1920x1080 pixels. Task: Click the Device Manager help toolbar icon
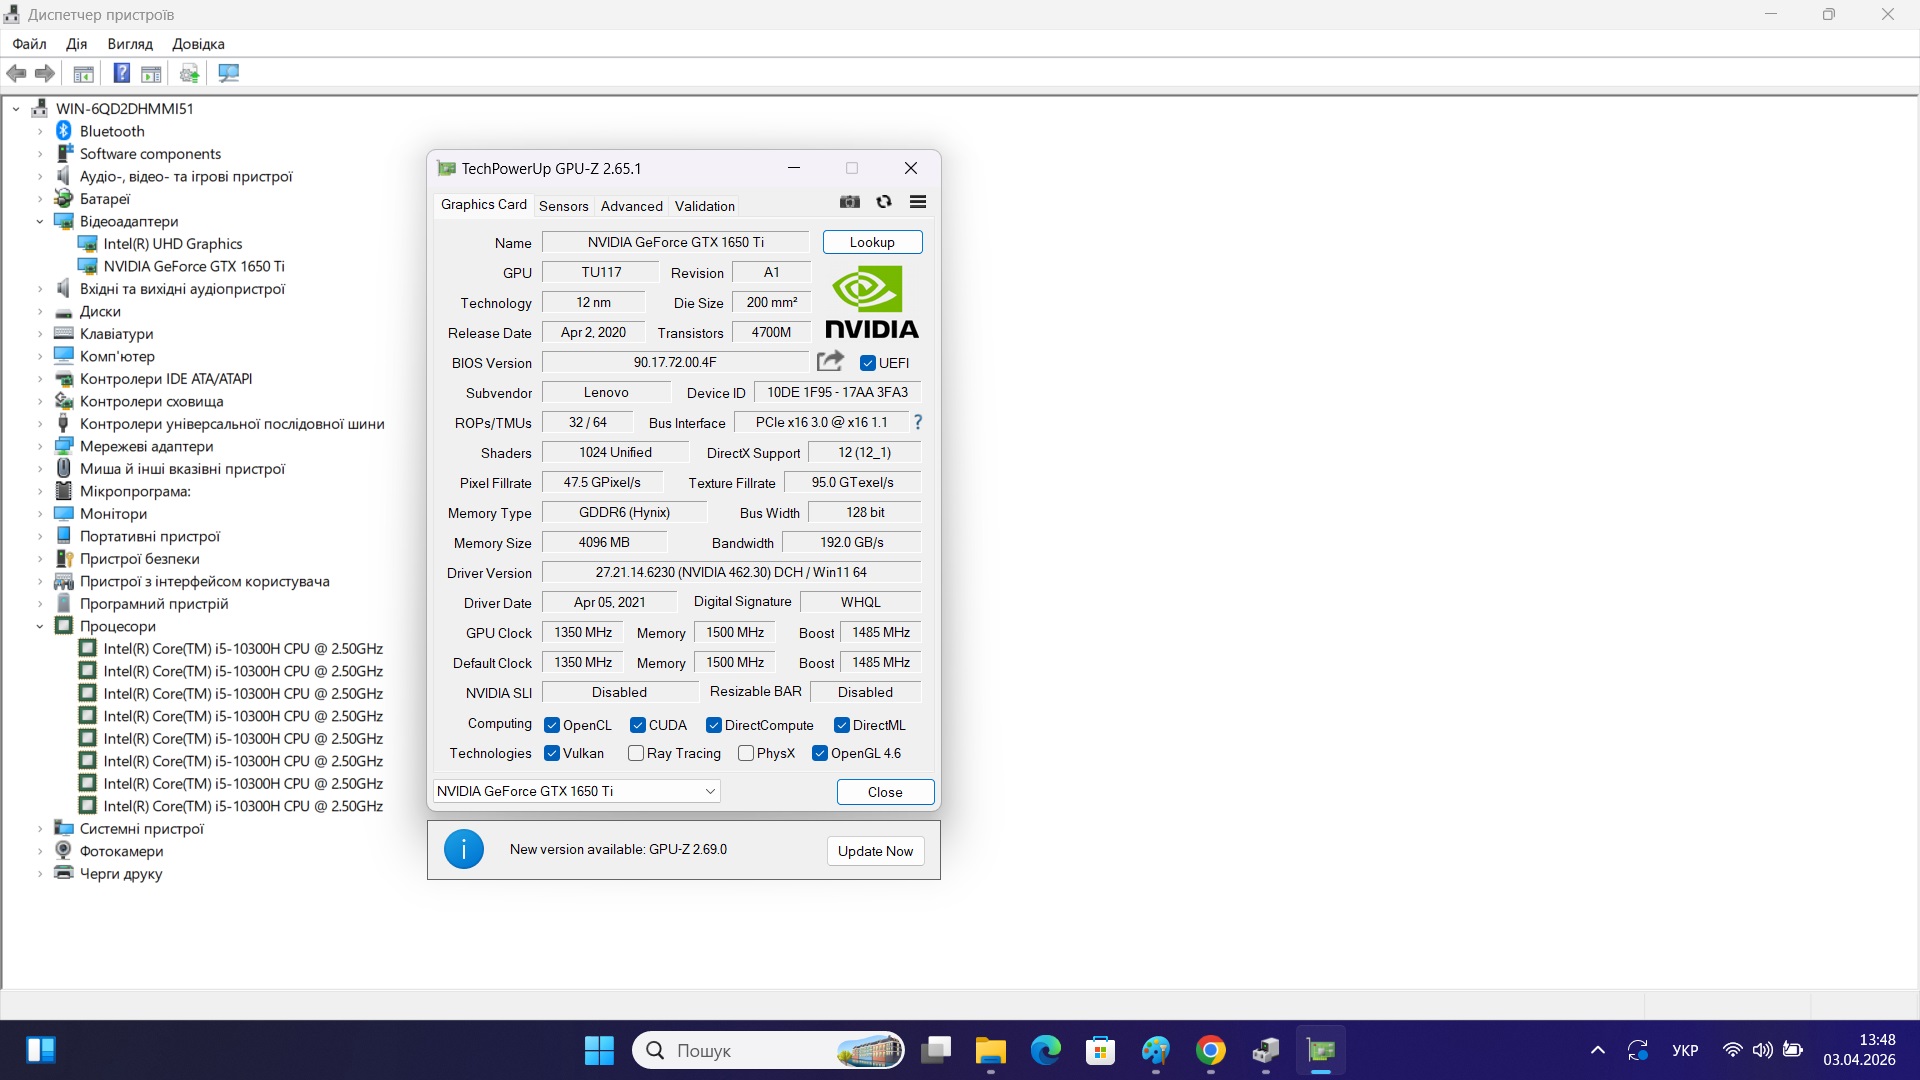click(x=121, y=73)
